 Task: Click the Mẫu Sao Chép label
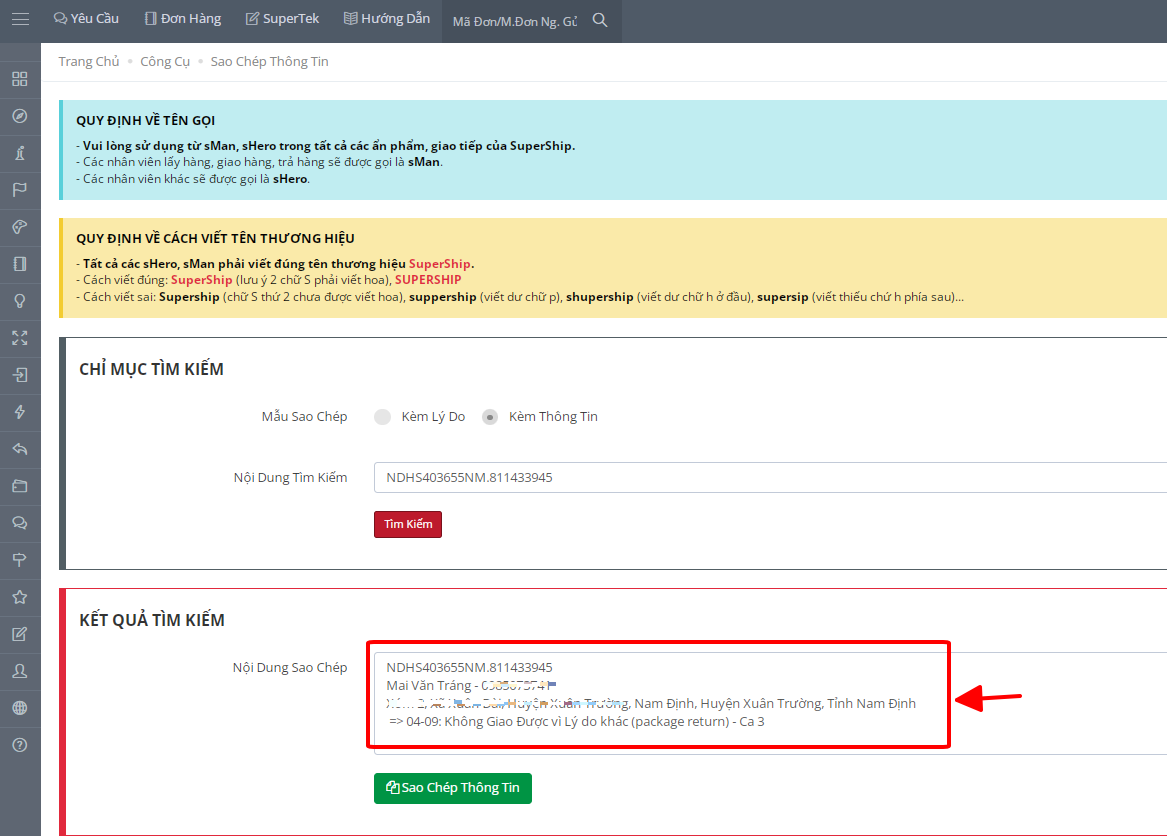[x=304, y=417]
